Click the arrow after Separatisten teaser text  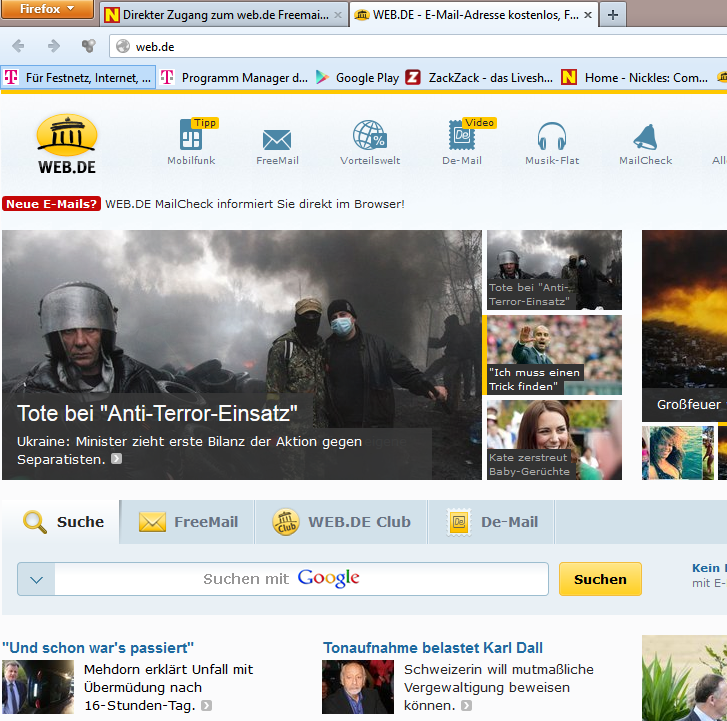[x=116, y=459]
